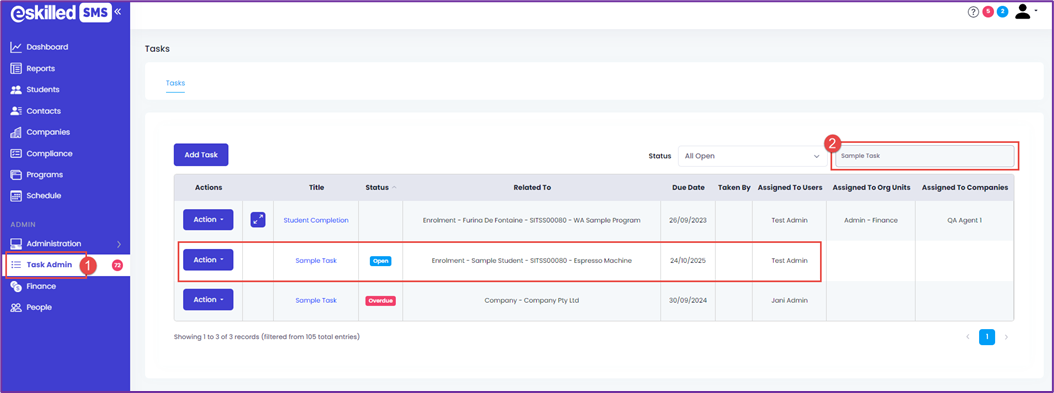1054x393 pixels.
Task: Switch to the Tasks tab
Action: (x=175, y=83)
